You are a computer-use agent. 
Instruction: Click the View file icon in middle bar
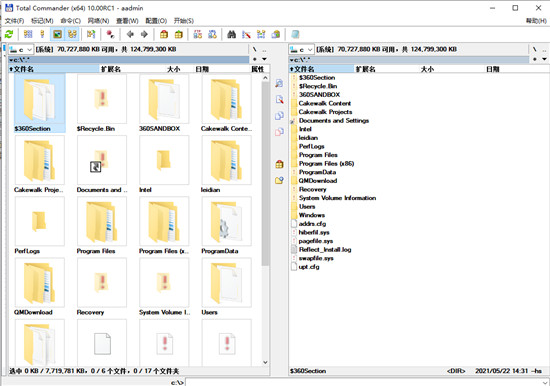coord(279,84)
